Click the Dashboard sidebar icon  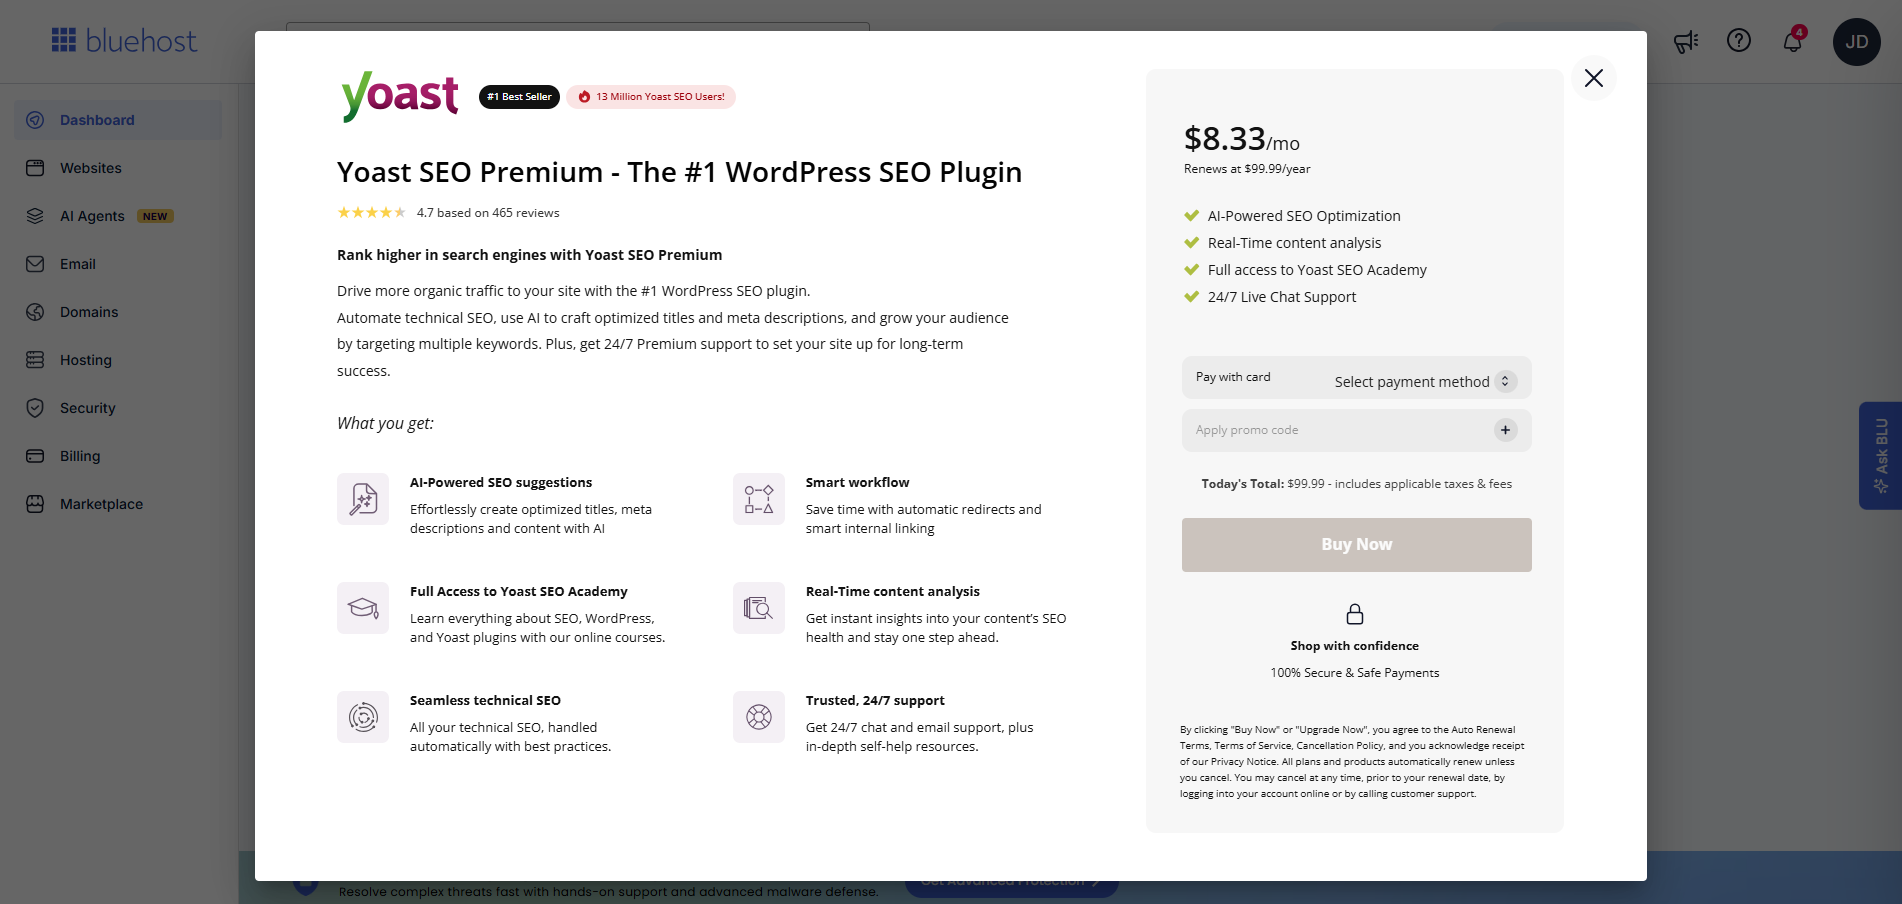click(35, 120)
